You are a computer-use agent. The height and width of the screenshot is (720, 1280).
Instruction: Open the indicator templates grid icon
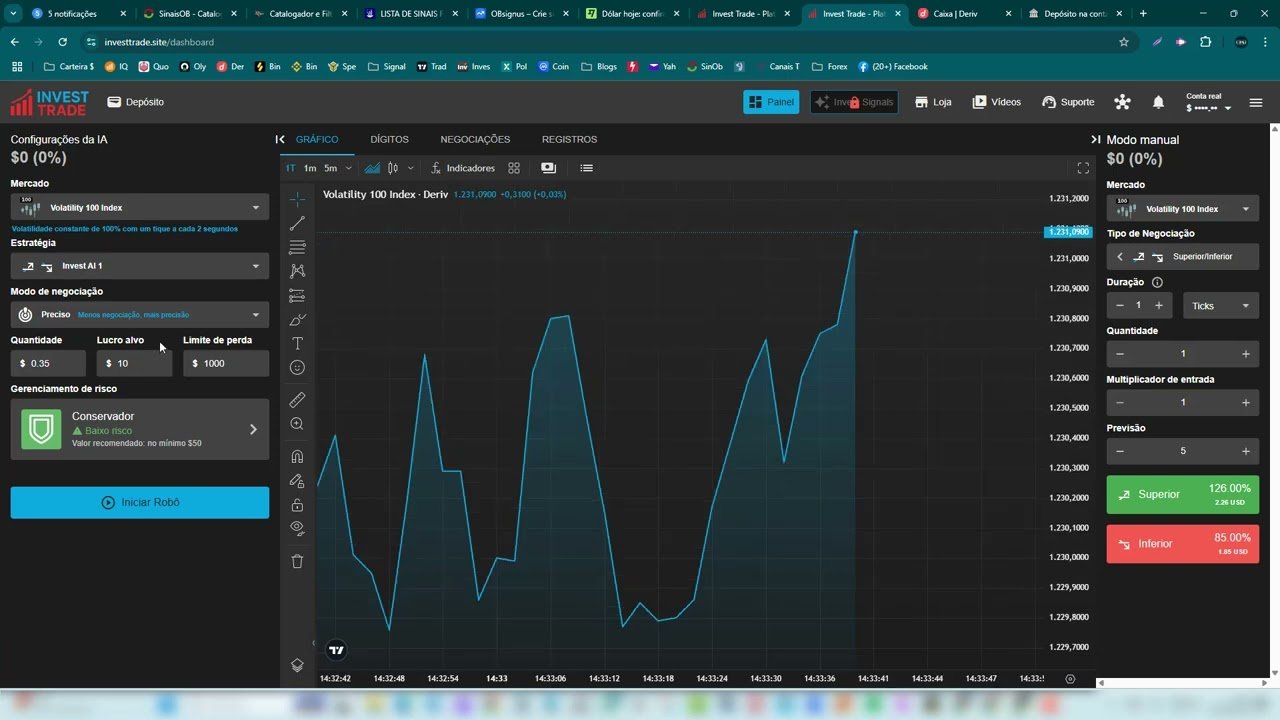coord(514,168)
